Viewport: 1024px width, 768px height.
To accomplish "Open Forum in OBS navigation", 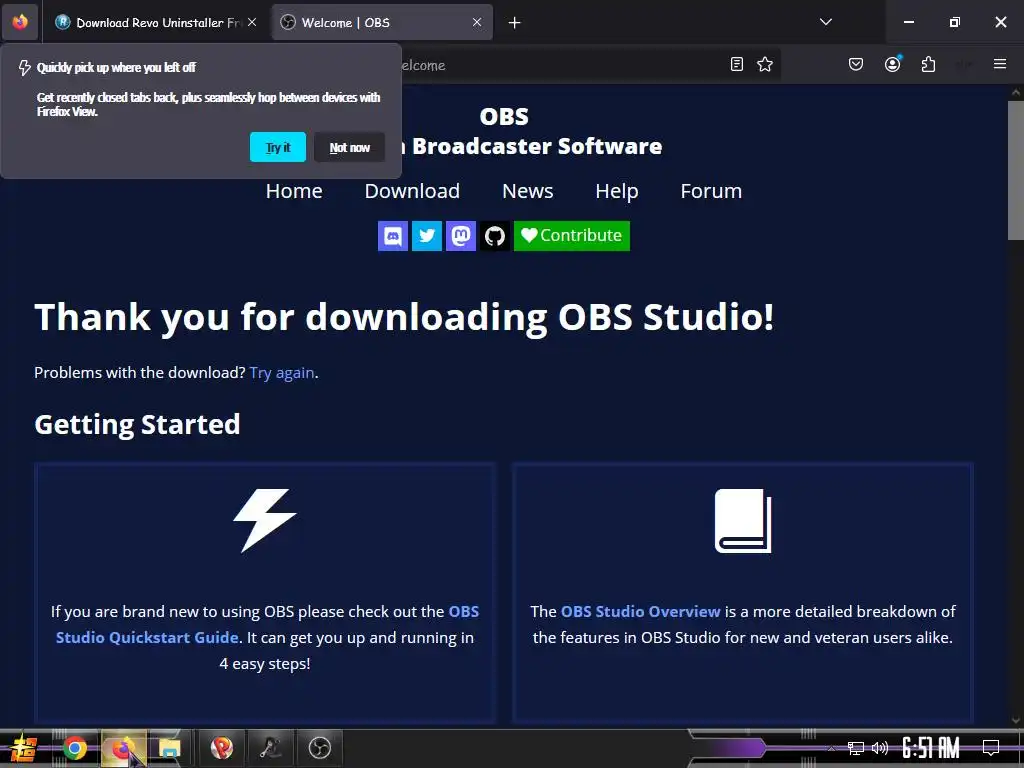I will click(711, 191).
